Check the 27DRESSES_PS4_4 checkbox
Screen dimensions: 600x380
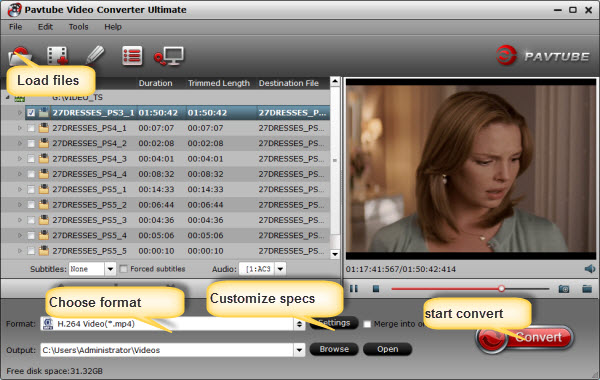31,174
